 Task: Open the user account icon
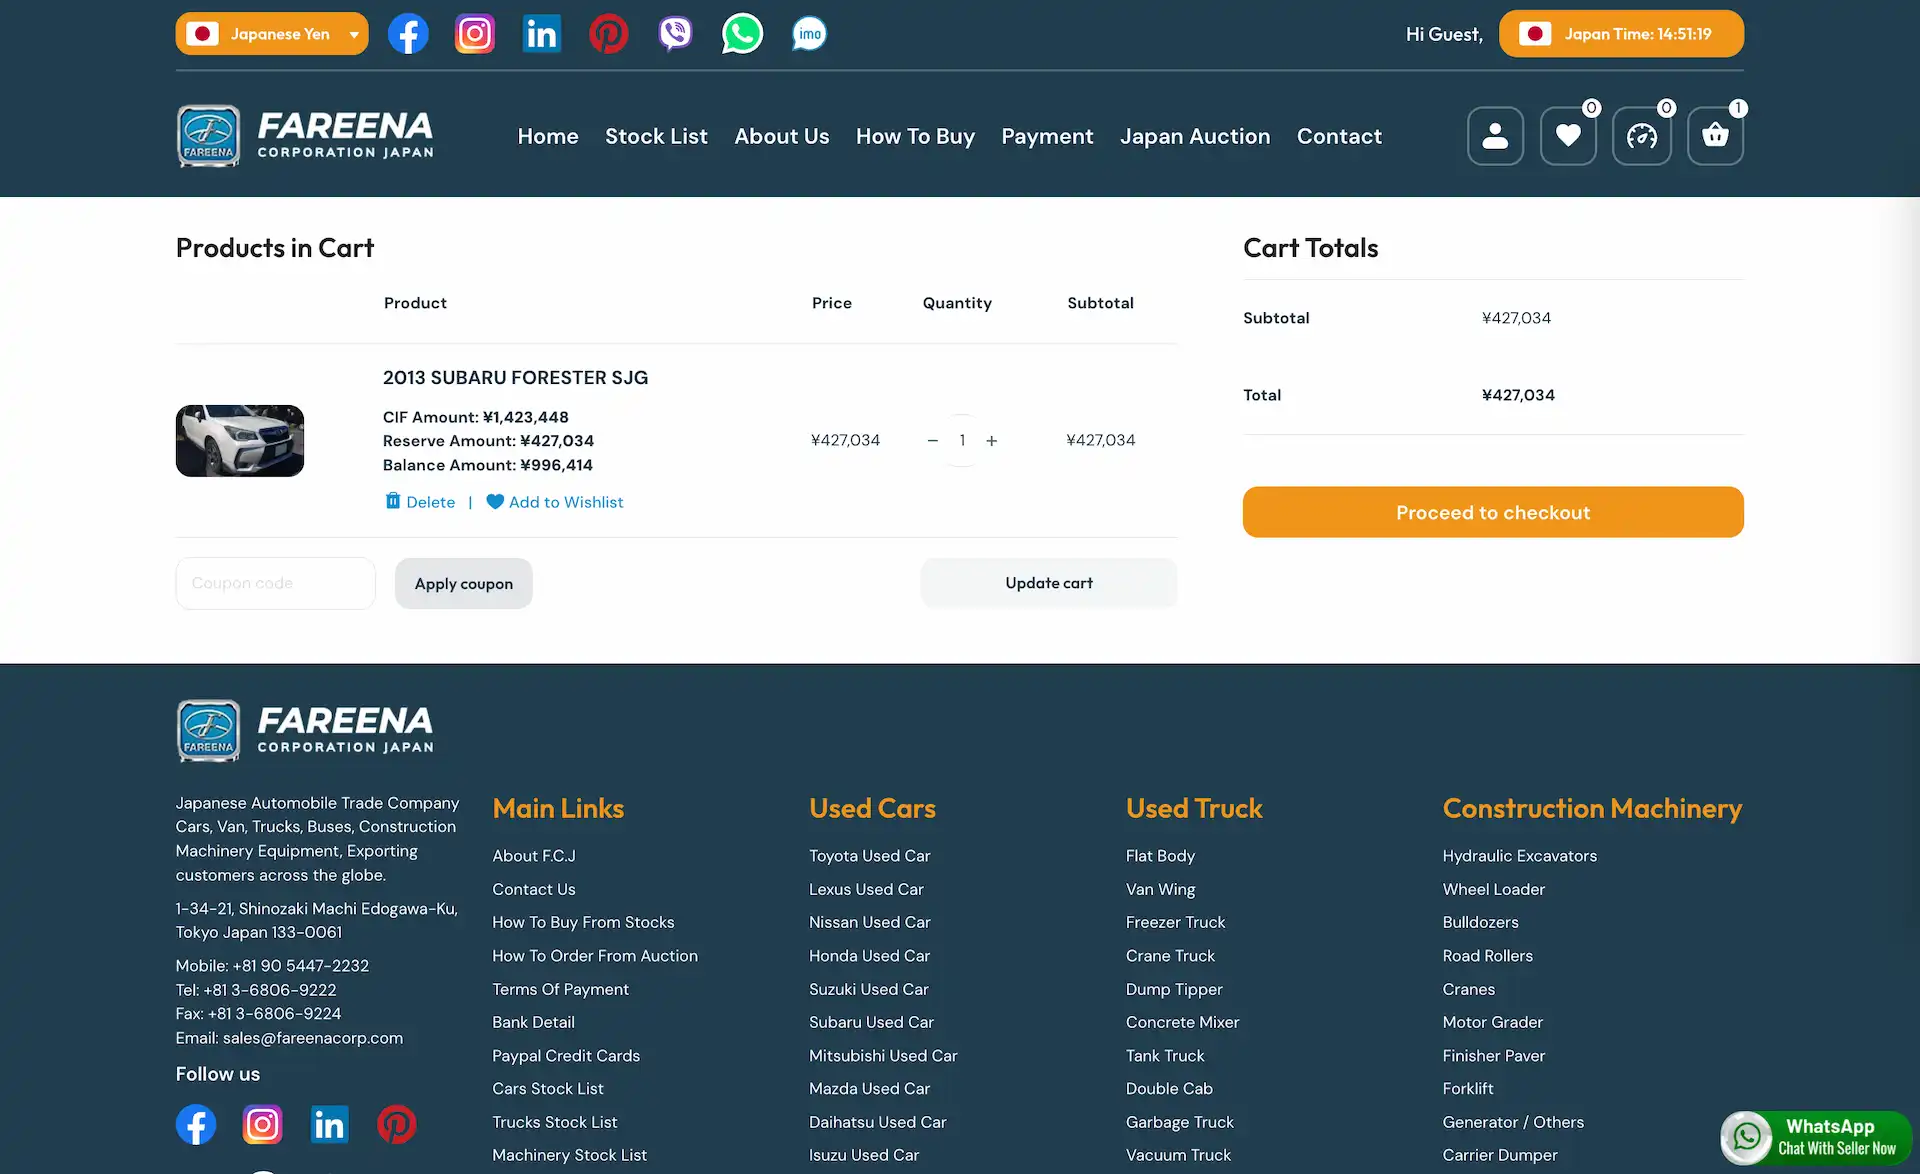[x=1495, y=136]
